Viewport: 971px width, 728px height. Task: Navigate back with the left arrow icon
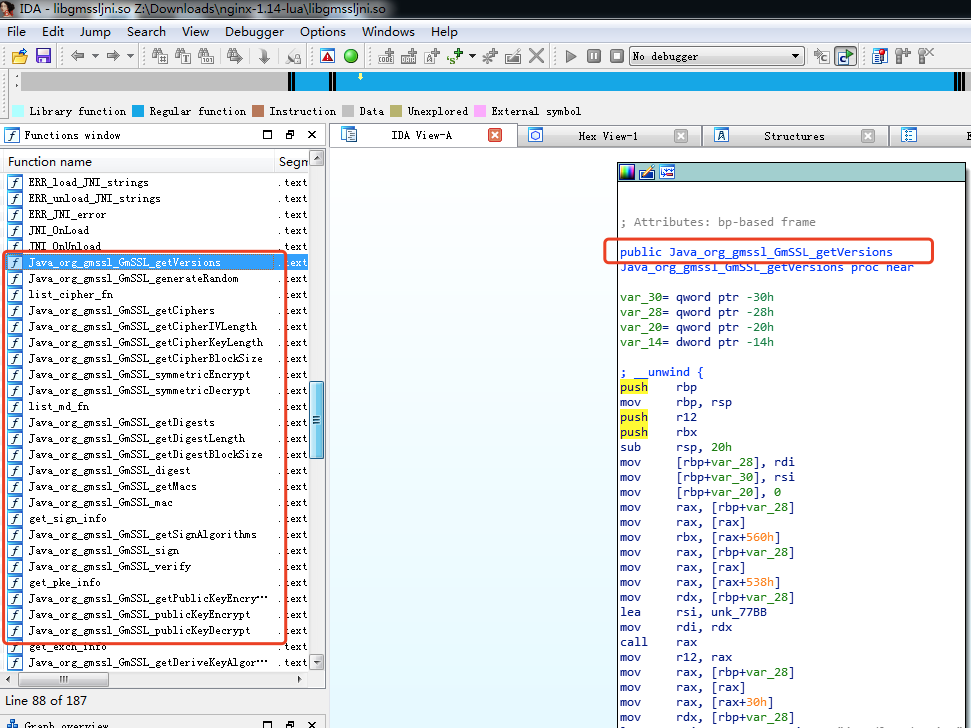point(80,56)
